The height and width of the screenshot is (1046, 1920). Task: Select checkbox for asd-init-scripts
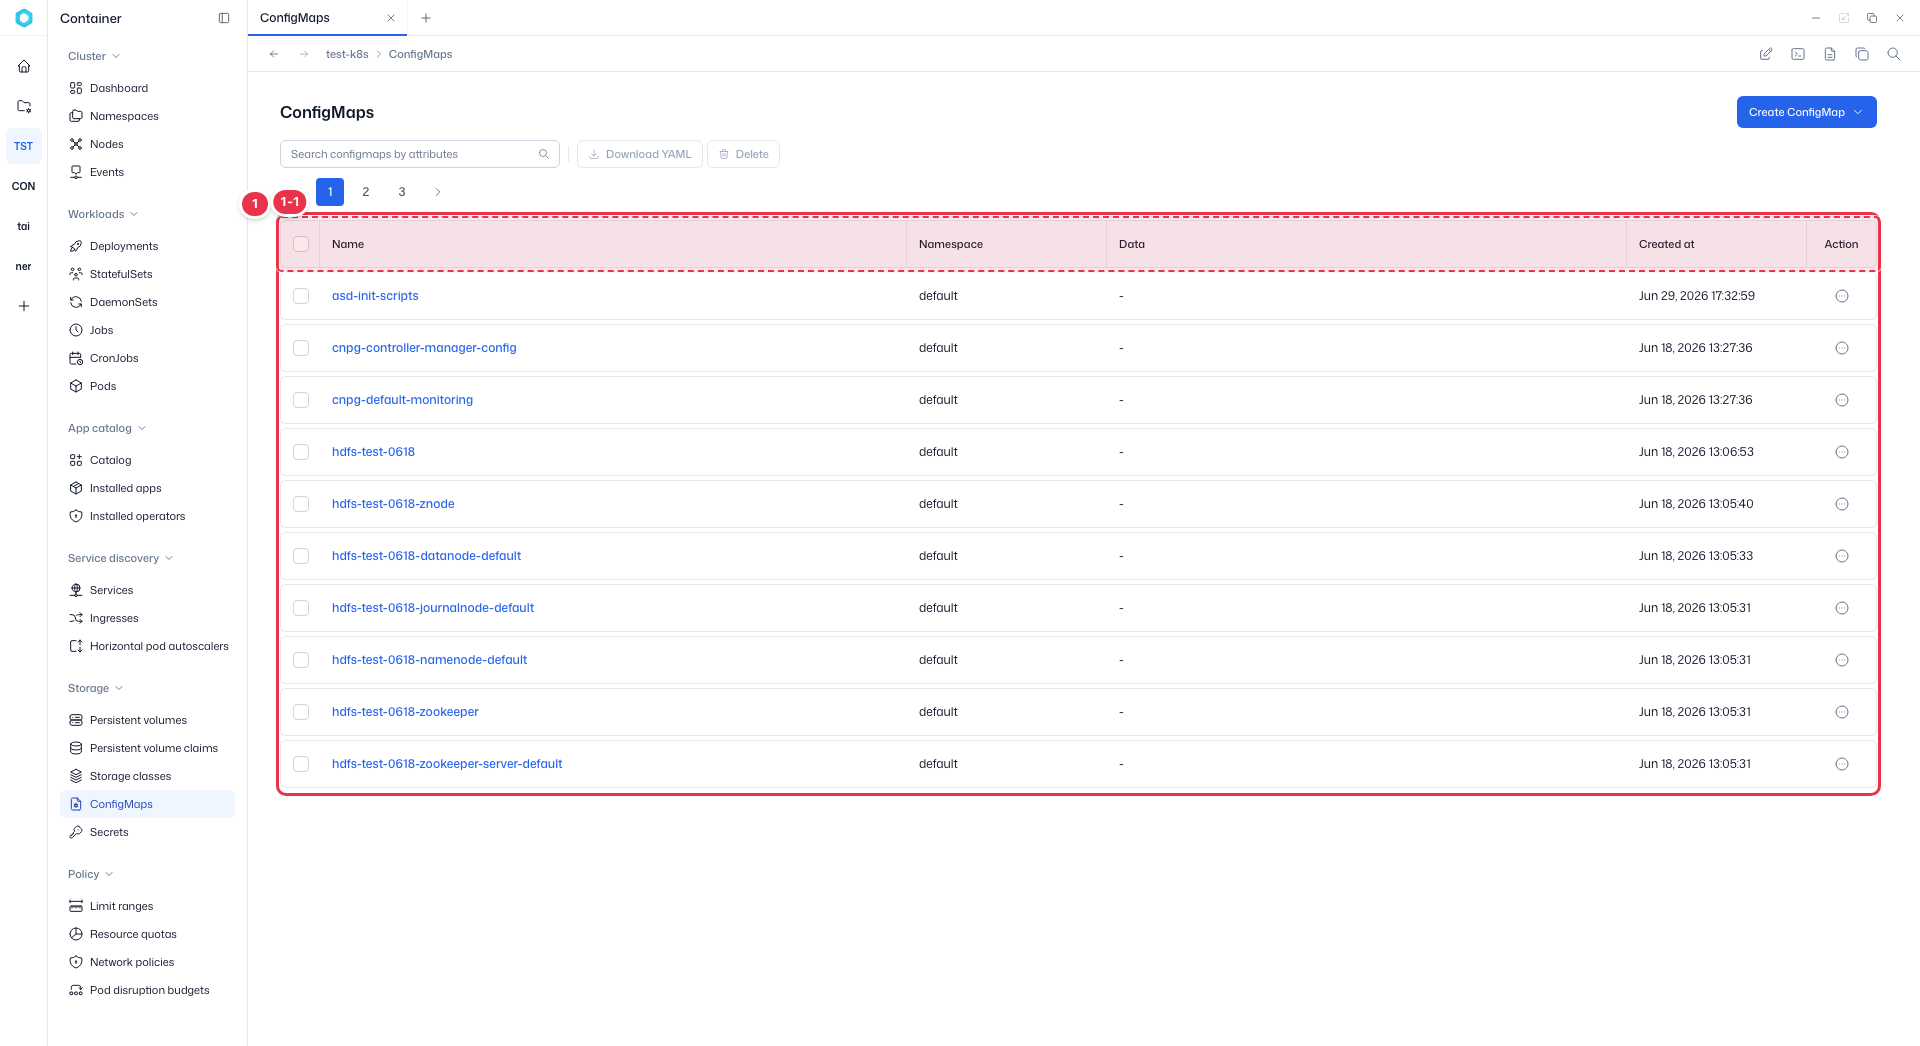click(301, 296)
